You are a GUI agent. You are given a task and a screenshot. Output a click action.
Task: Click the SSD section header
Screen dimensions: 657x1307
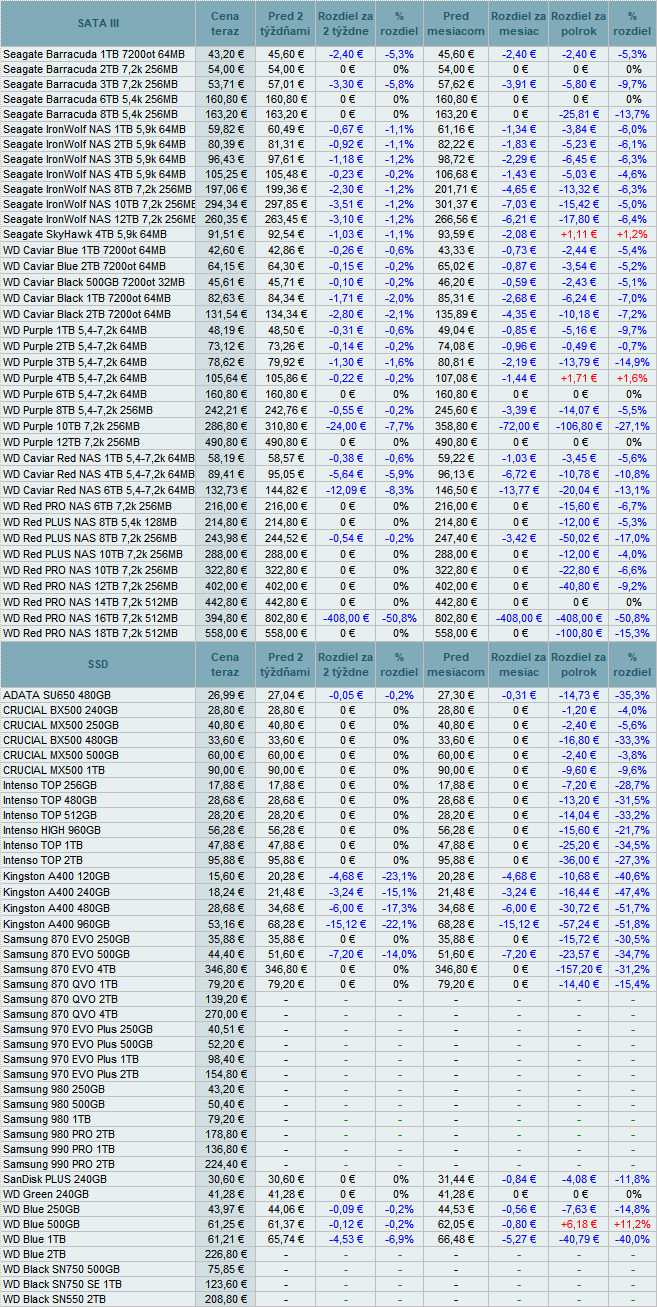[x=97, y=664]
